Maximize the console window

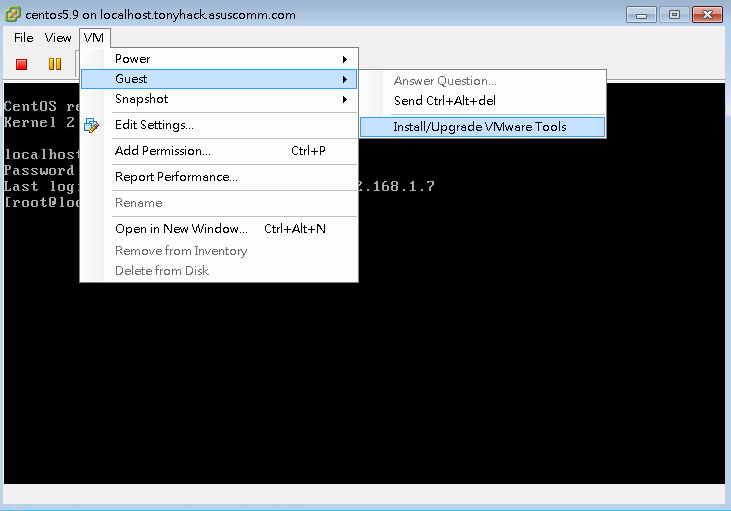click(x=674, y=15)
